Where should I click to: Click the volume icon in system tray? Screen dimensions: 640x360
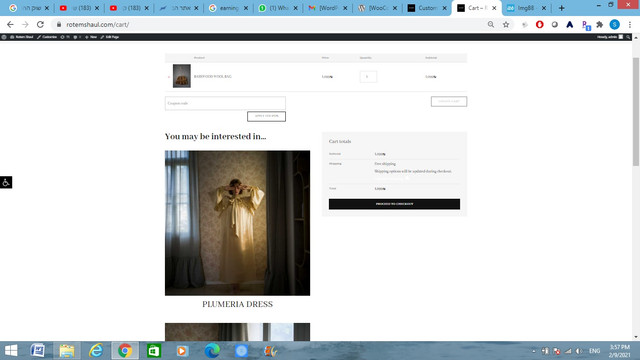579,351
